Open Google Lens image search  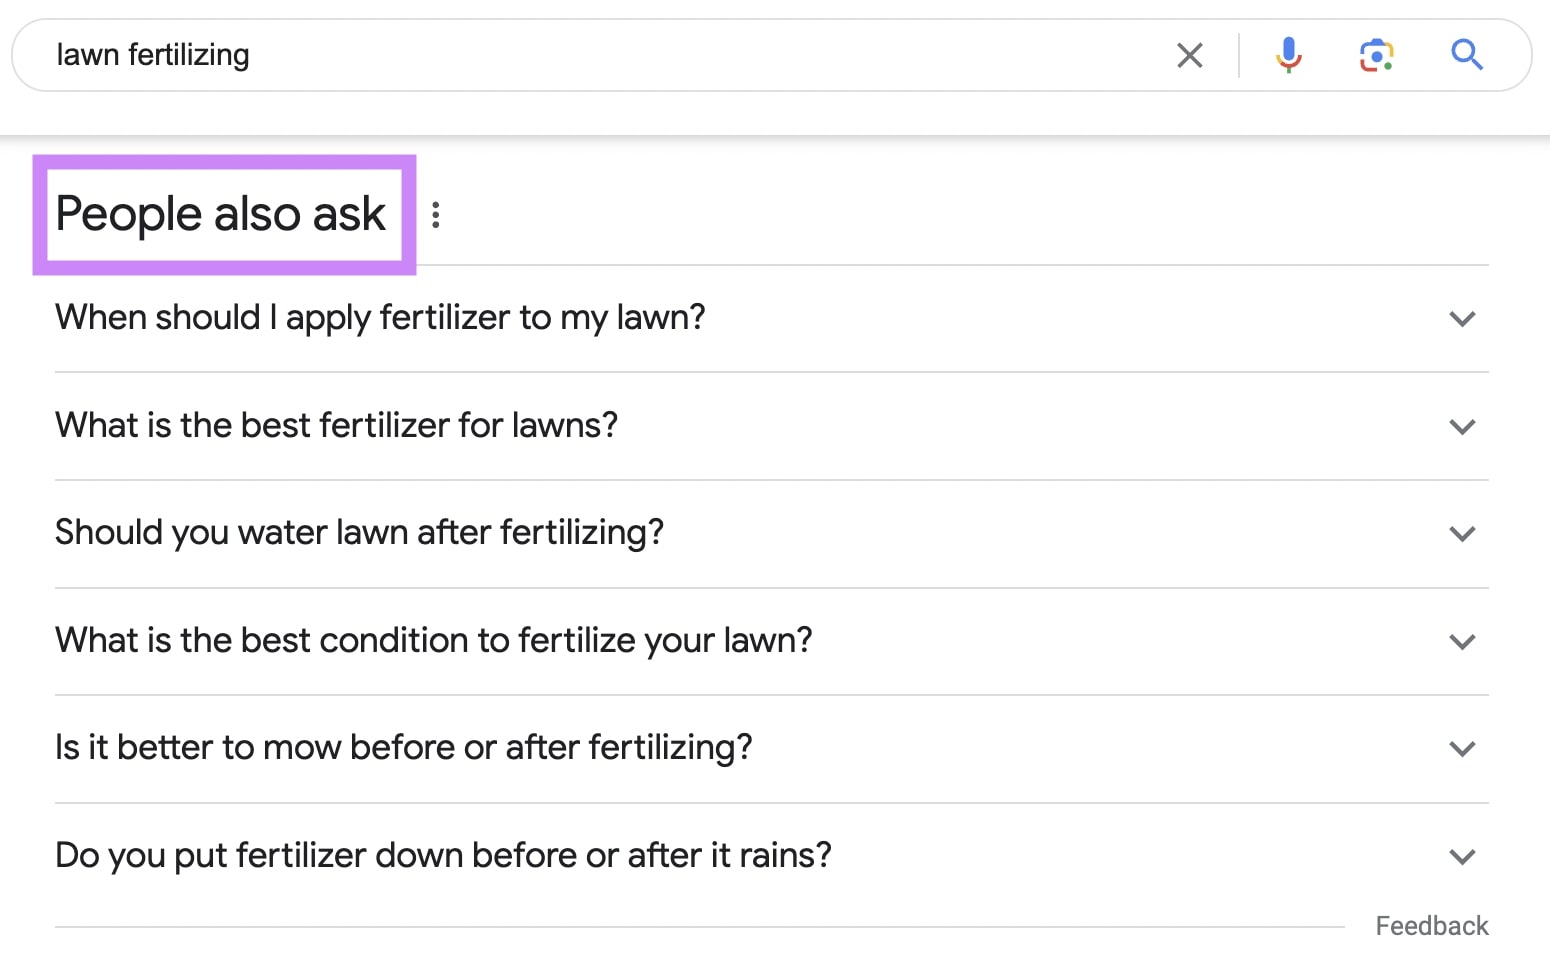click(x=1377, y=55)
